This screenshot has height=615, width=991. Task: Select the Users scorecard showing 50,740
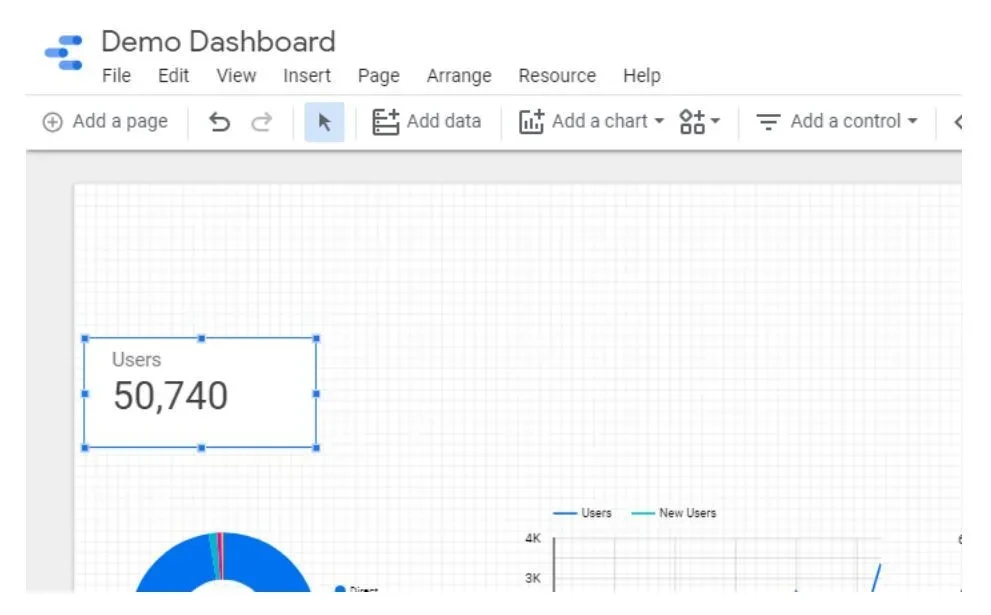tap(200, 393)
